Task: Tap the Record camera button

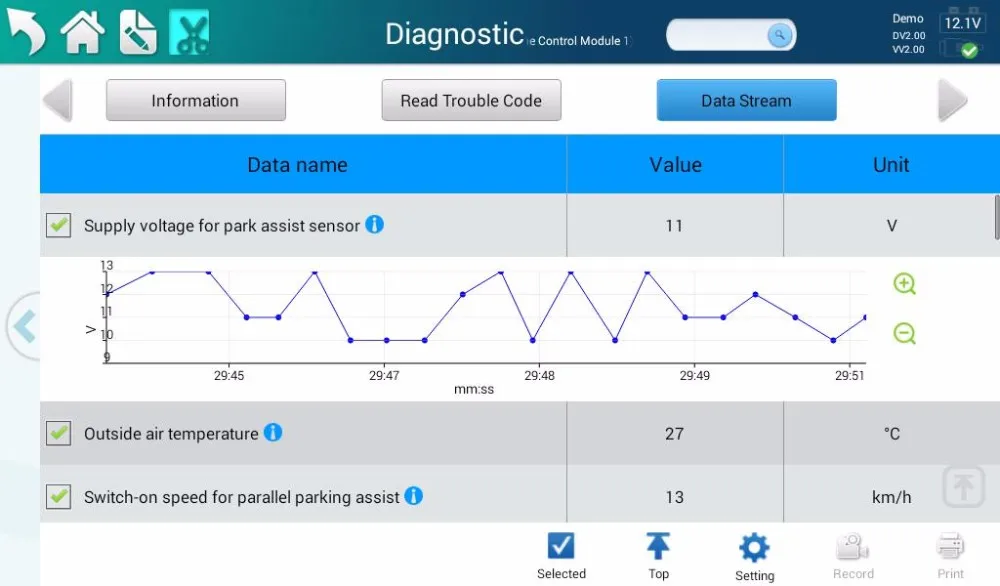Action: coord(853,556)
